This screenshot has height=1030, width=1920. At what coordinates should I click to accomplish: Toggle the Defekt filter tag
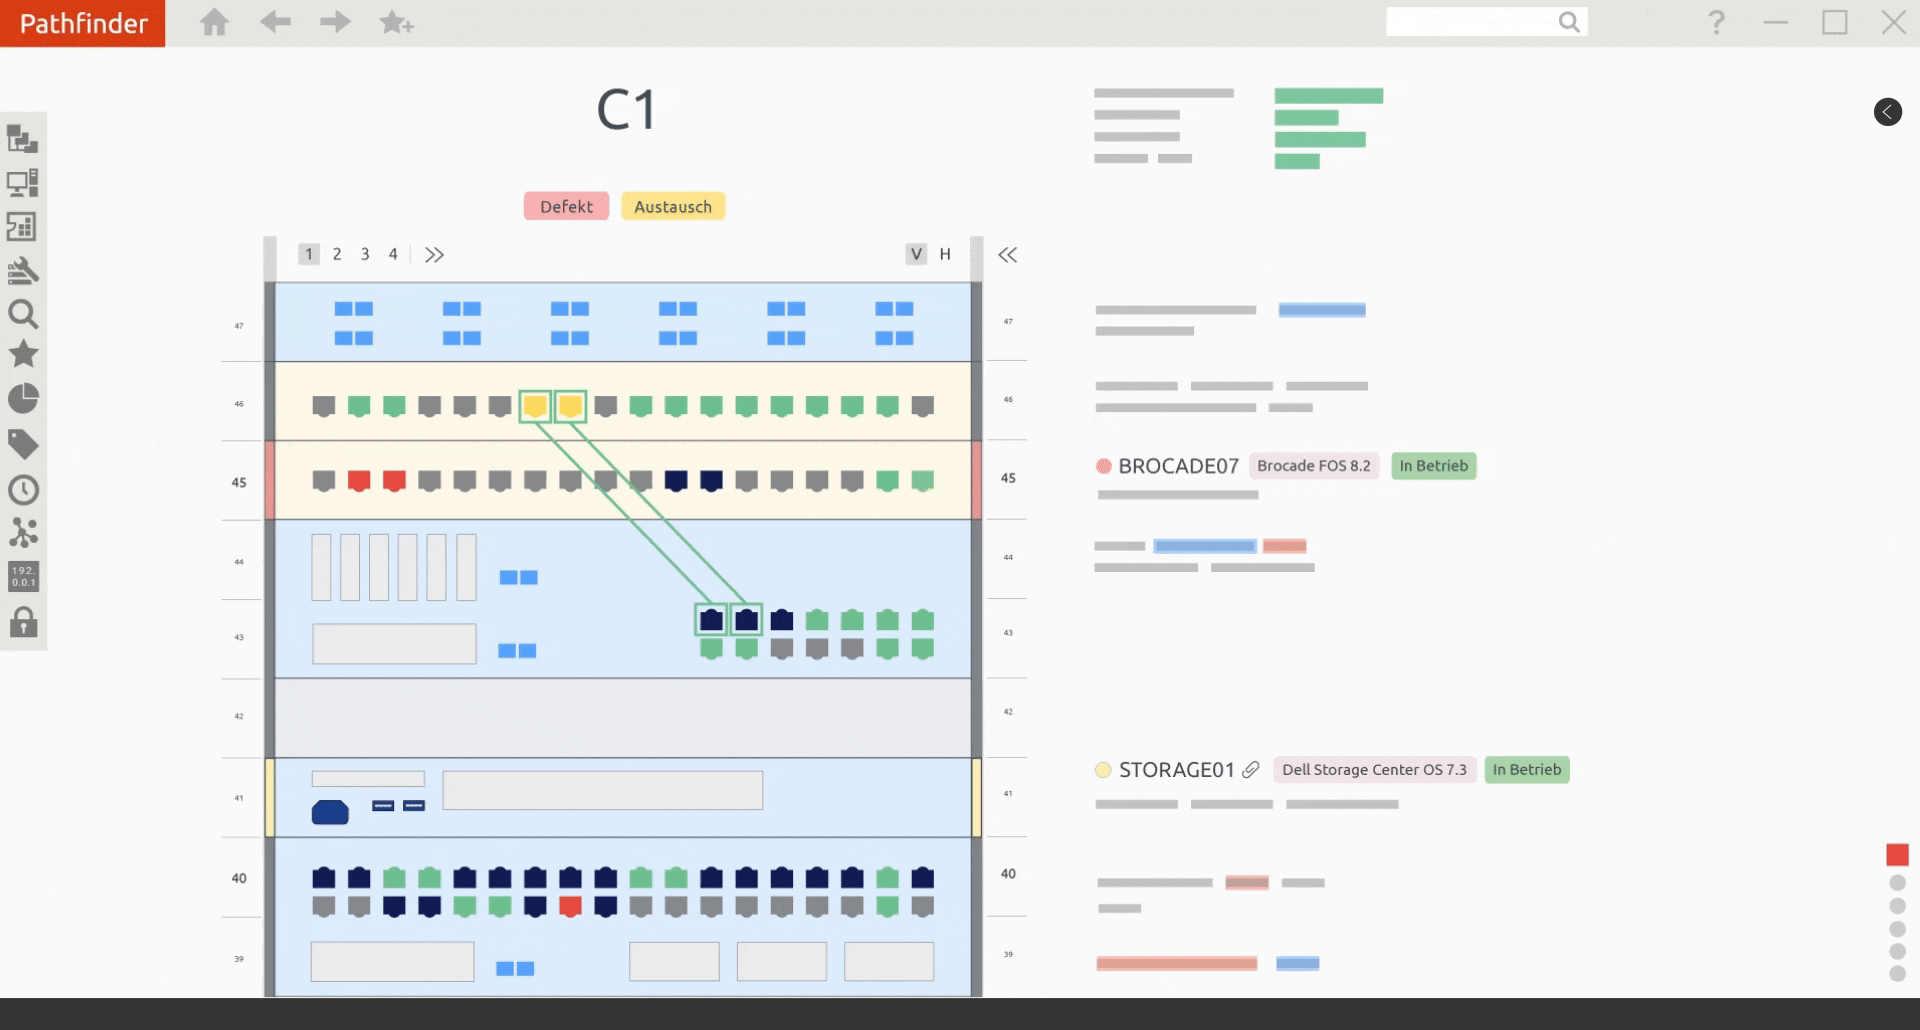[x=566, y=206]
